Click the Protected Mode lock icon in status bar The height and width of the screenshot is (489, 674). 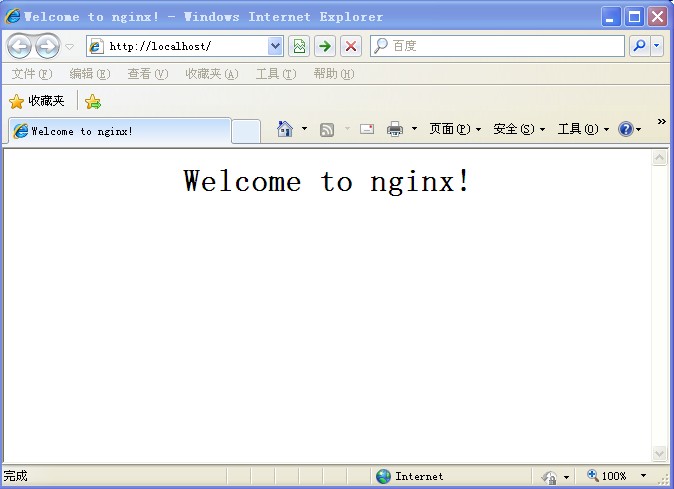point(549,477)
